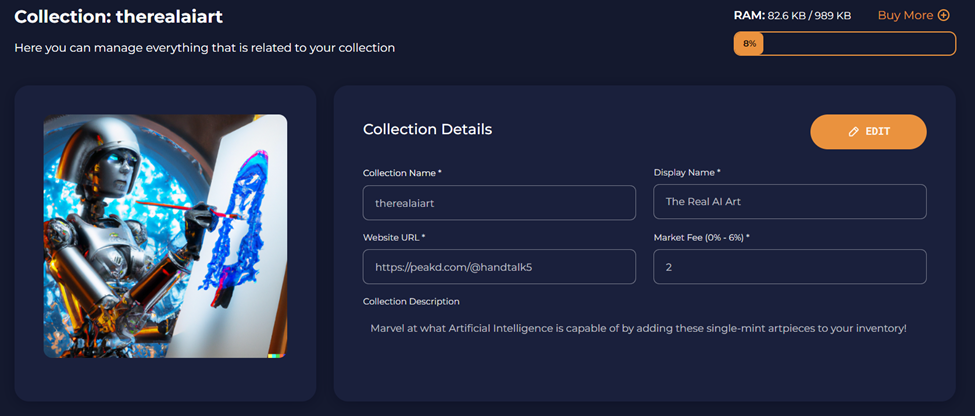Open the Buy More RAM link
975x416 pixels.
[x=913, y=16]
